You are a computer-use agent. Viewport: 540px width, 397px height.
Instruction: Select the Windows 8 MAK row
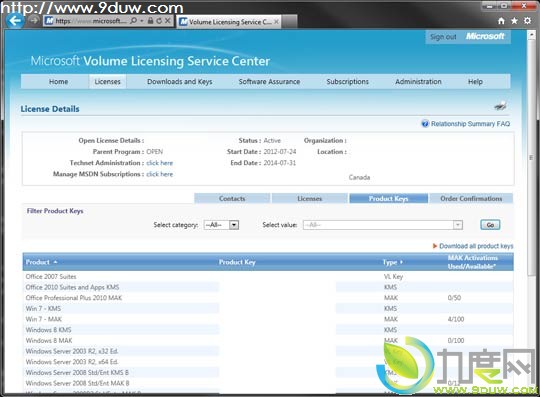(x=268, y=341)
